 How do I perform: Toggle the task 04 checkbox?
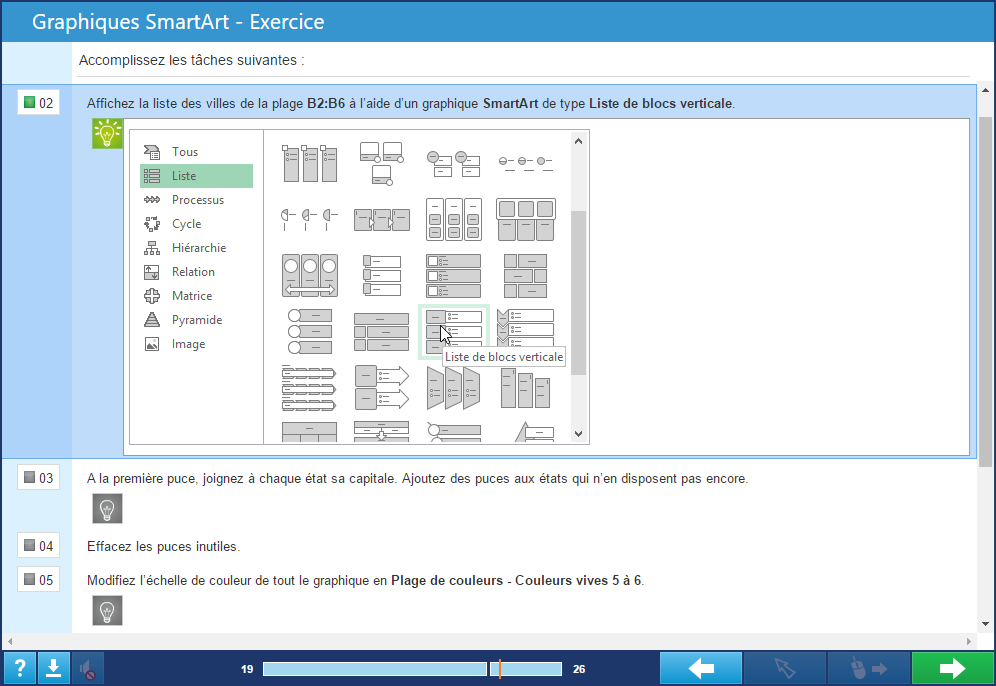pyautogui.click(x=29, y=545)
